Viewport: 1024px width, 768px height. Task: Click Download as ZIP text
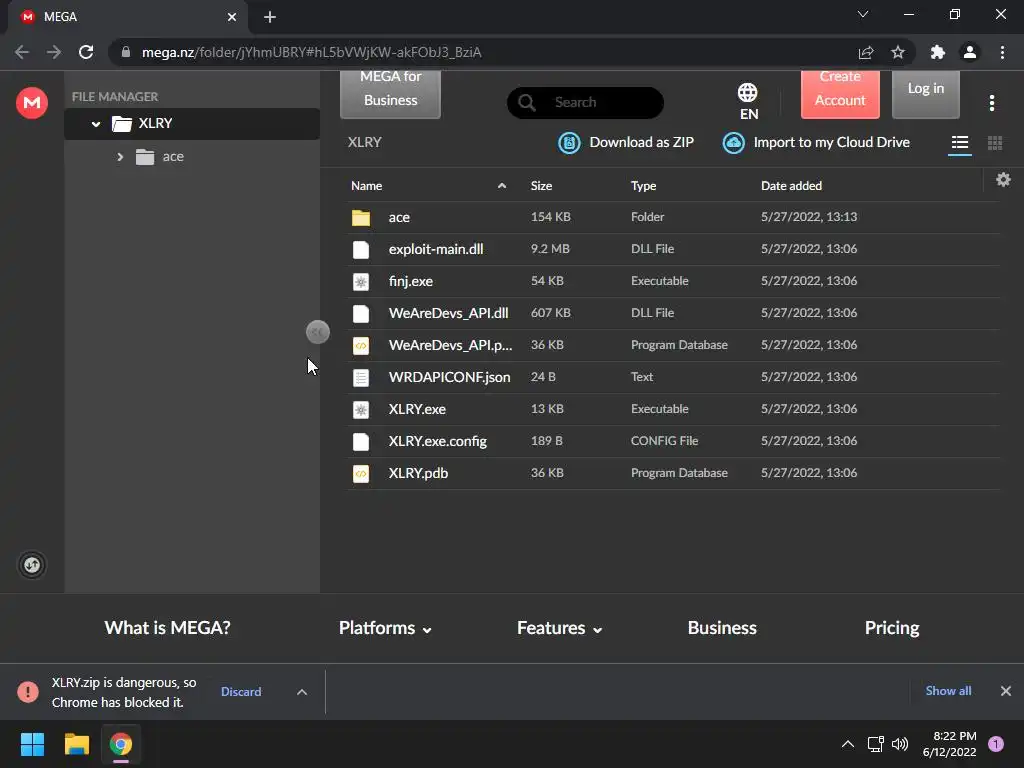click(641, 142)
